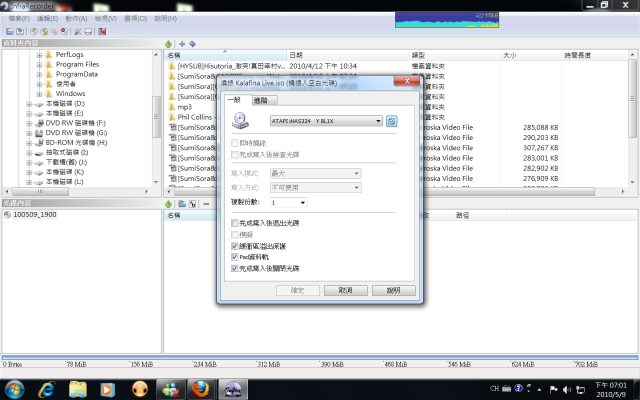
Task: Click the burn compilation disc toolbar icon
Action: coord(34,31)
